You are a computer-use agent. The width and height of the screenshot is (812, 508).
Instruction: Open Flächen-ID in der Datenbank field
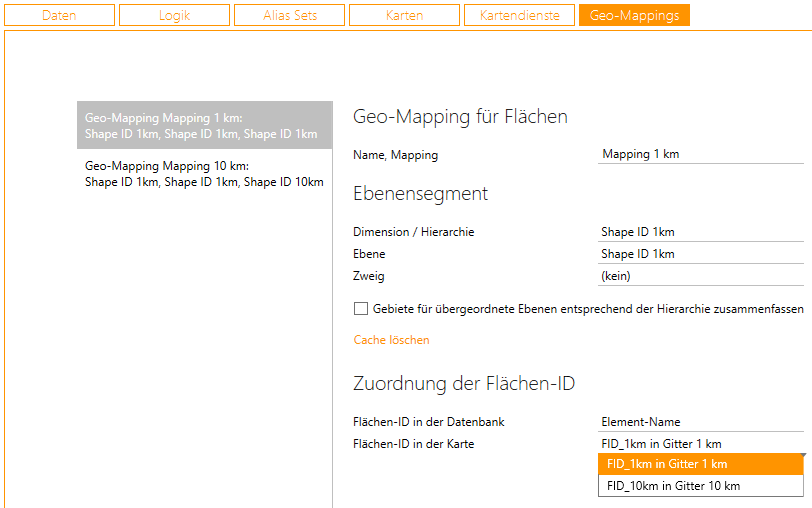point(700,422)
